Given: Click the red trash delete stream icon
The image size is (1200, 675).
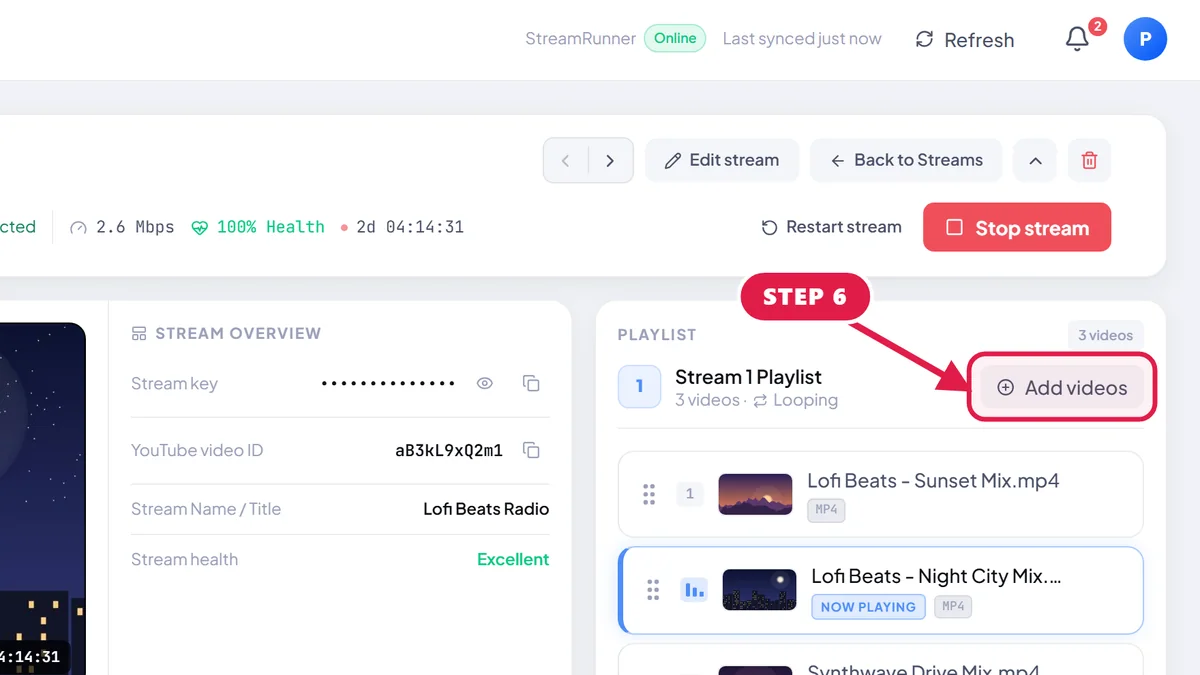Looking at the screenshot, I should point(1089,160).
